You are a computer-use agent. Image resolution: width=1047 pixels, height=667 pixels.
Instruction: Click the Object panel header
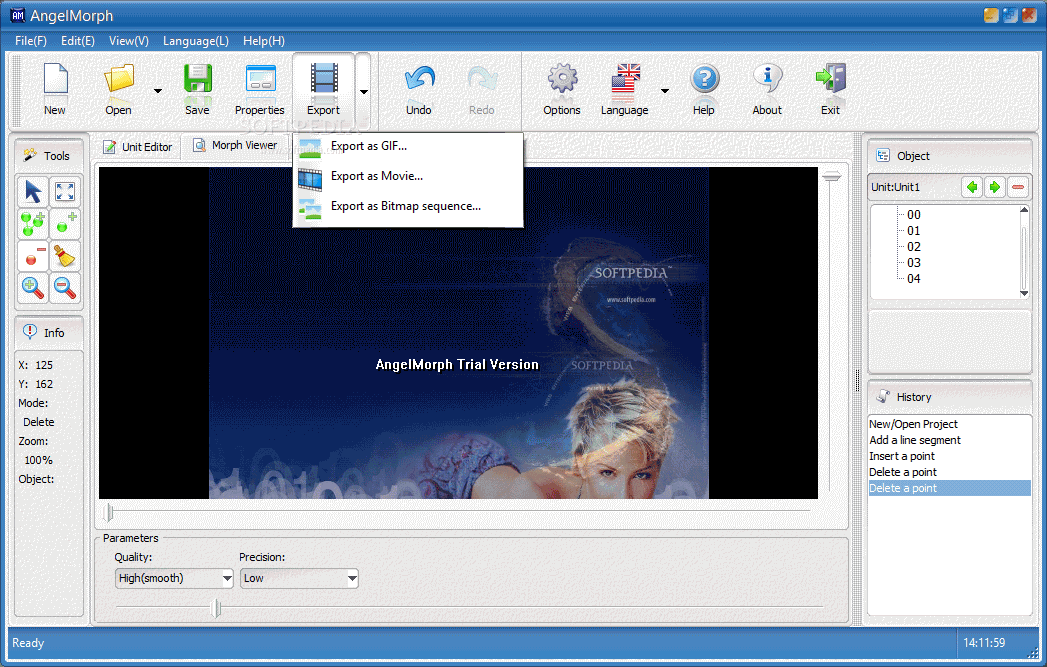[x=950, y=156]
